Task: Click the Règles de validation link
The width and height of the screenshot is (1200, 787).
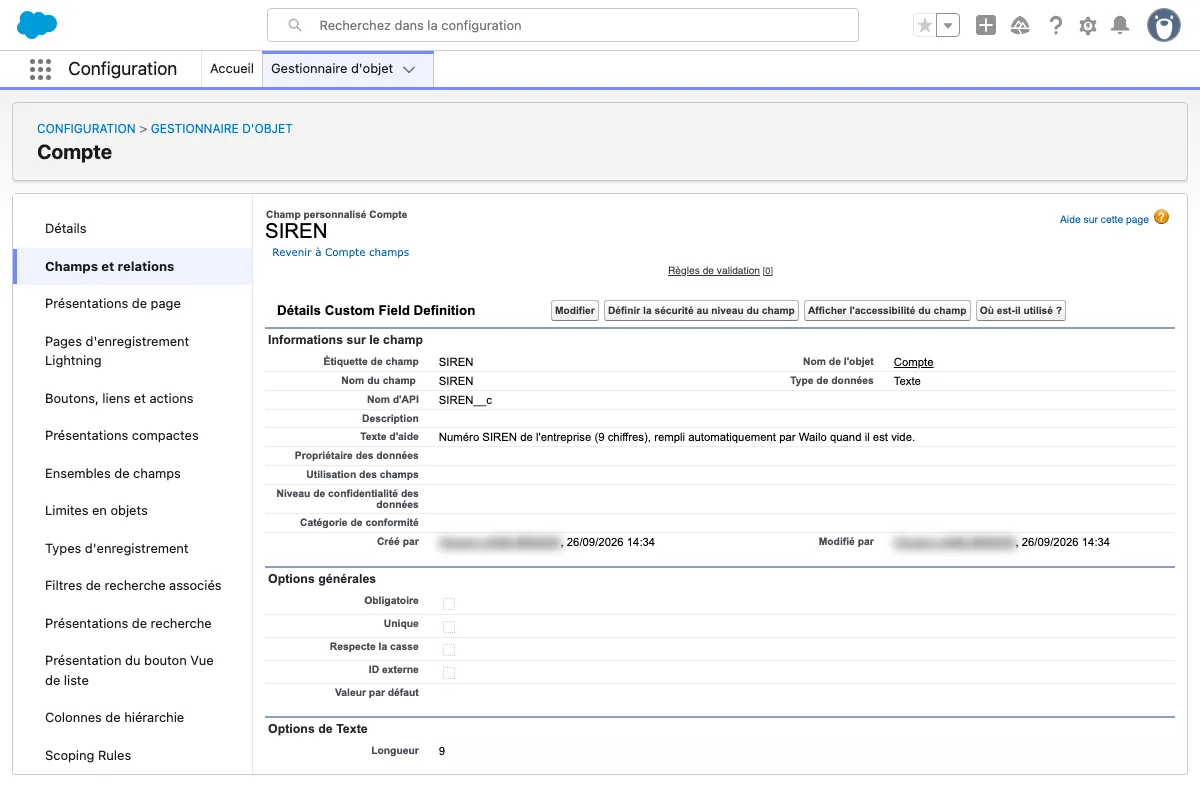Action: [714, 271]
